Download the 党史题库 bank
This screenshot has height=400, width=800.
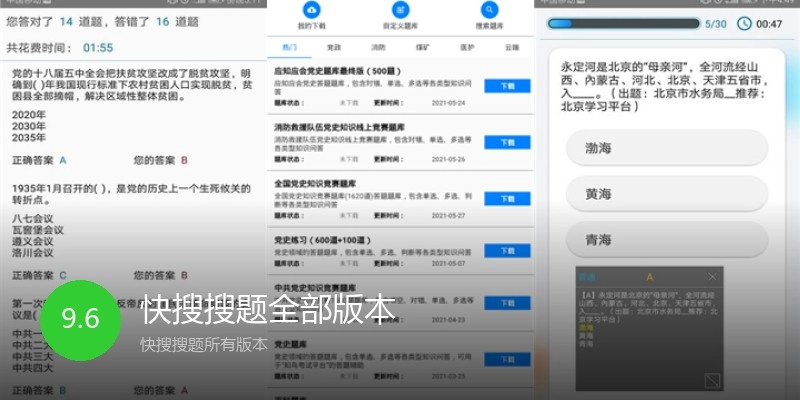click(507, 359)
